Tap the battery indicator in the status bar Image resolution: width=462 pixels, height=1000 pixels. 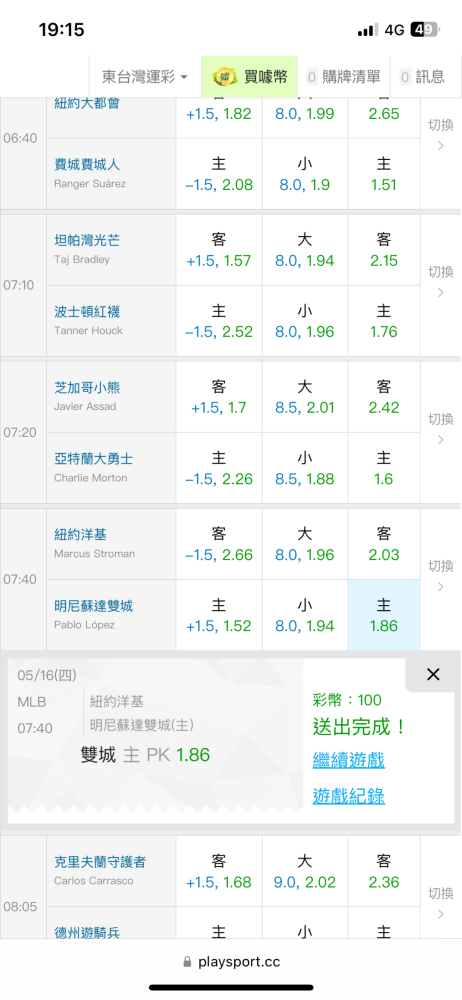click(424, 29)
